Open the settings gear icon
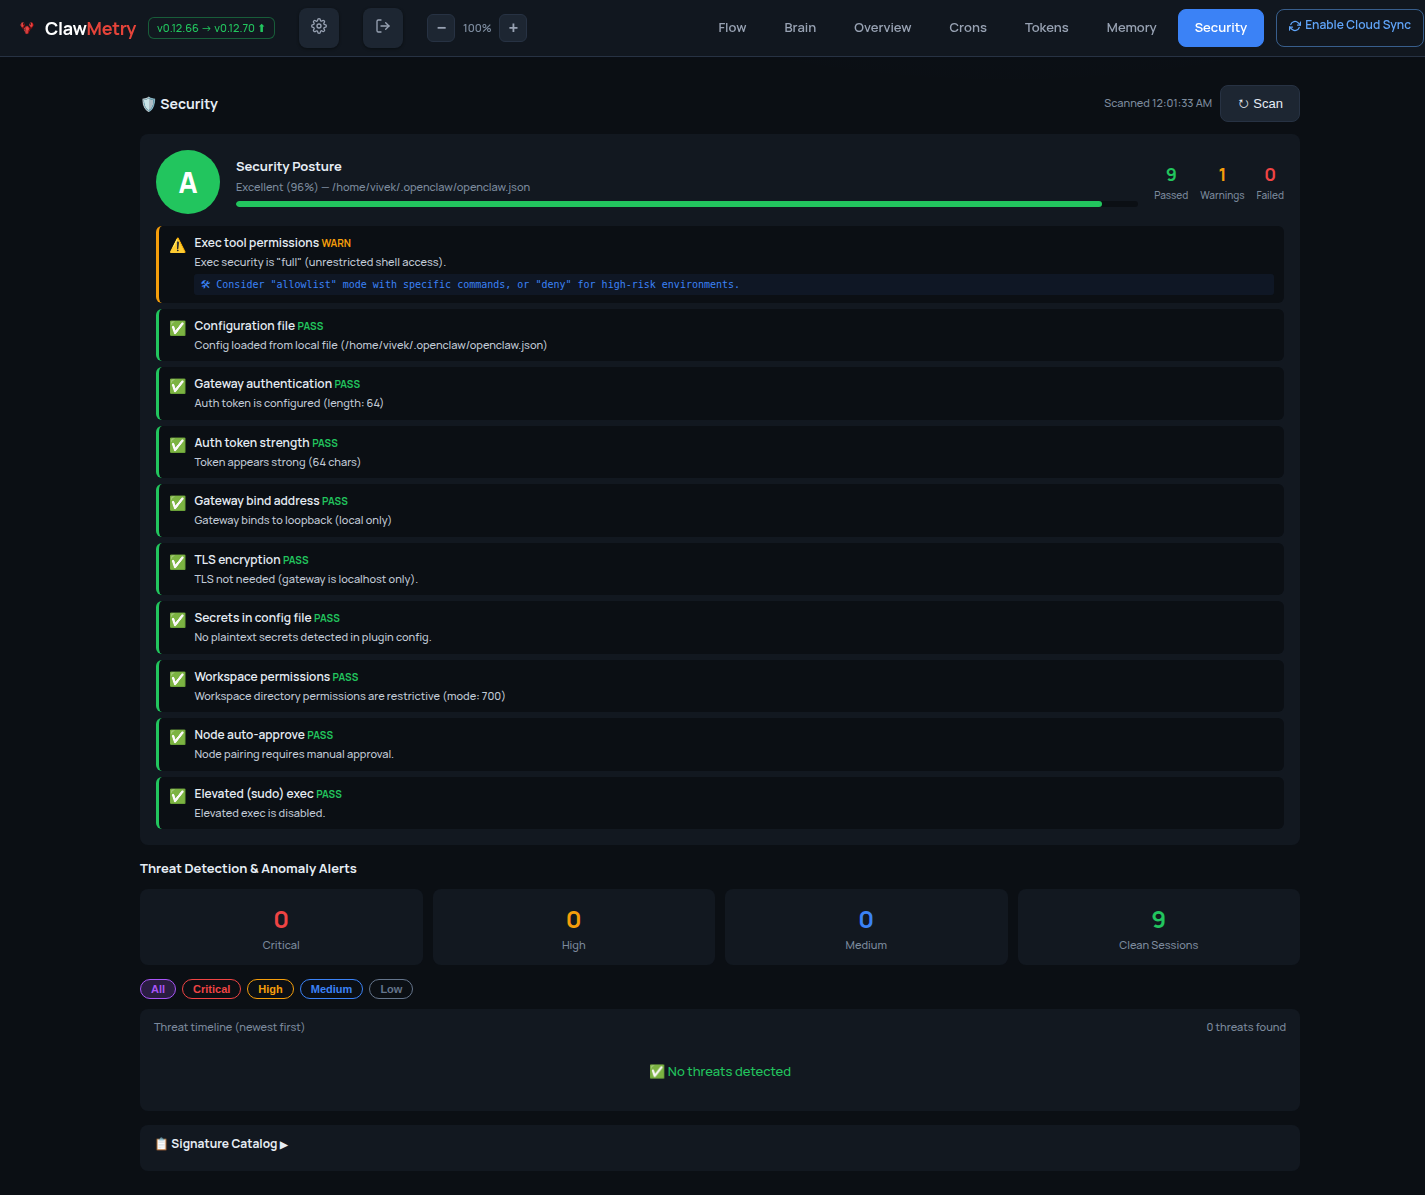 pyautogui.click(x=319, y=27)
